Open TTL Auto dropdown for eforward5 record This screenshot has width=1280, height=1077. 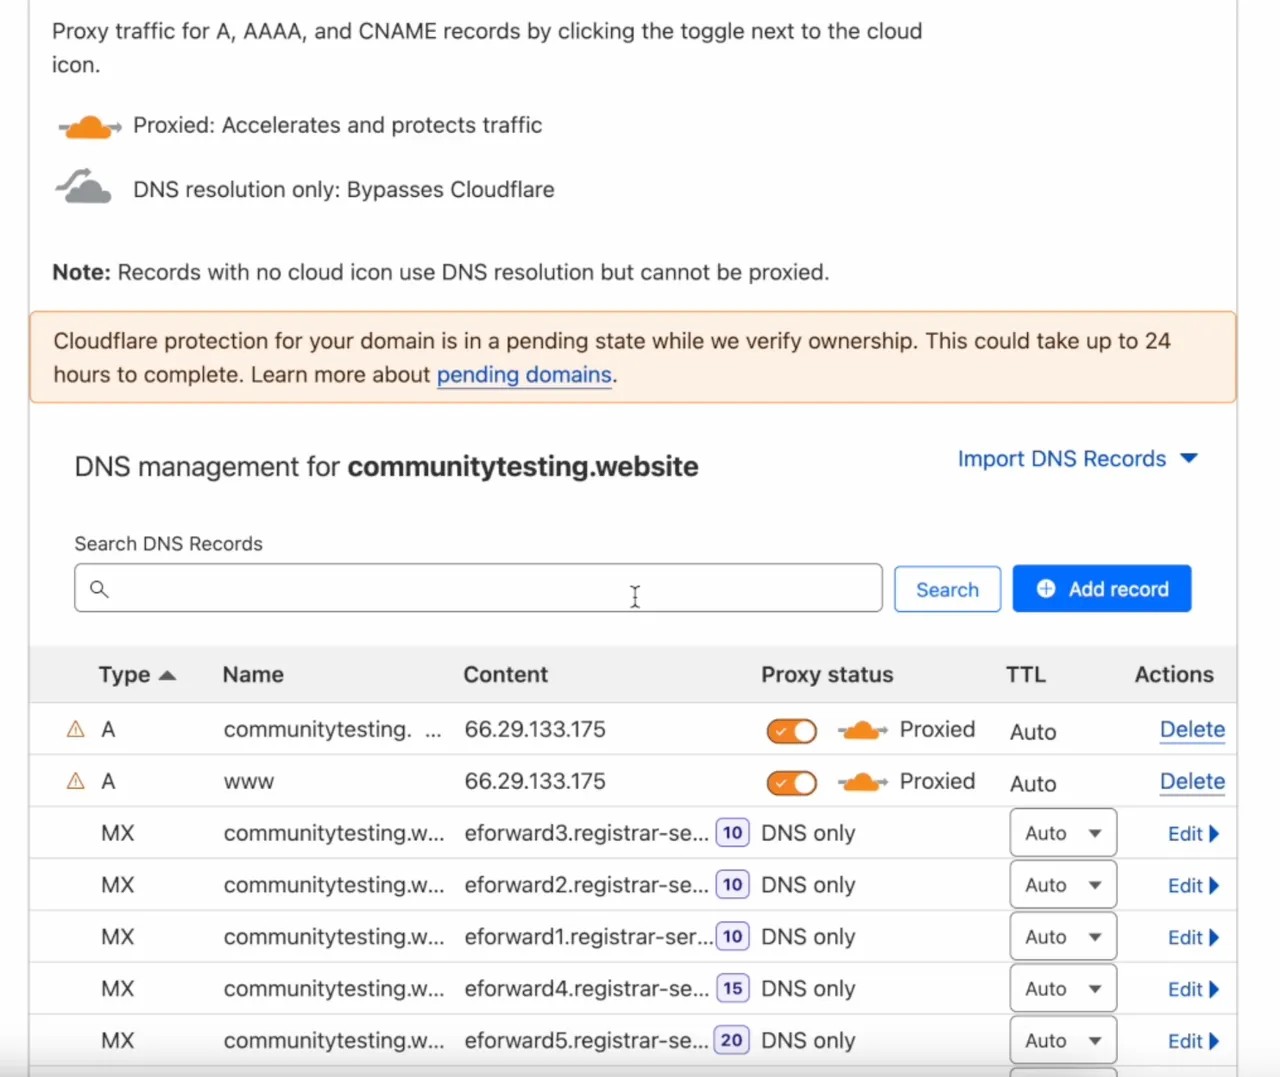pos(1063,1041)
